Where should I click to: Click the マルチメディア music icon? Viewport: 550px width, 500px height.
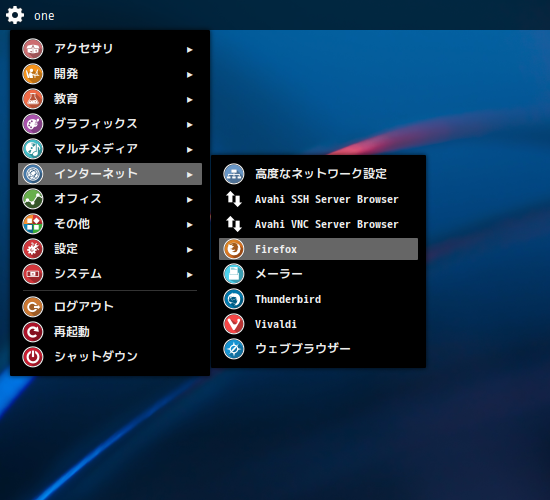33,149
